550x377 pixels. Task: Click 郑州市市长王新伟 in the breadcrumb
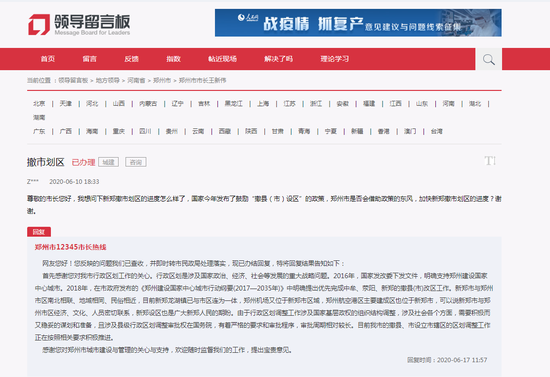pyautogui.click(x=202, y=80)
